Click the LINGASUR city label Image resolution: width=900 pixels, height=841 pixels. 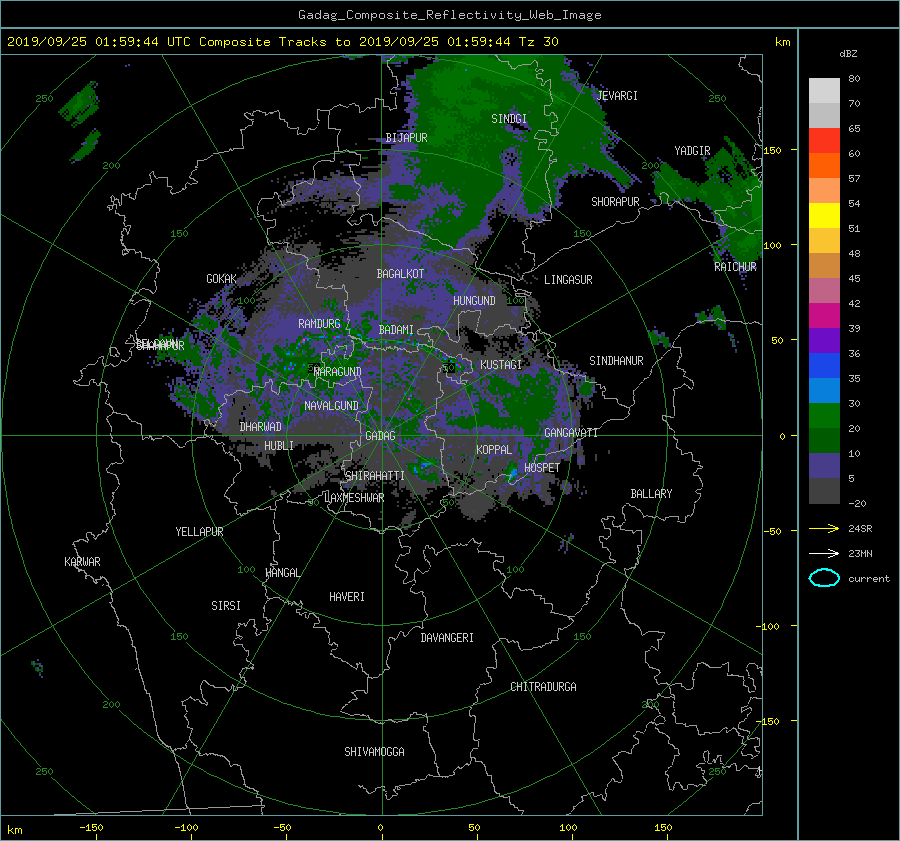[568, 280]
